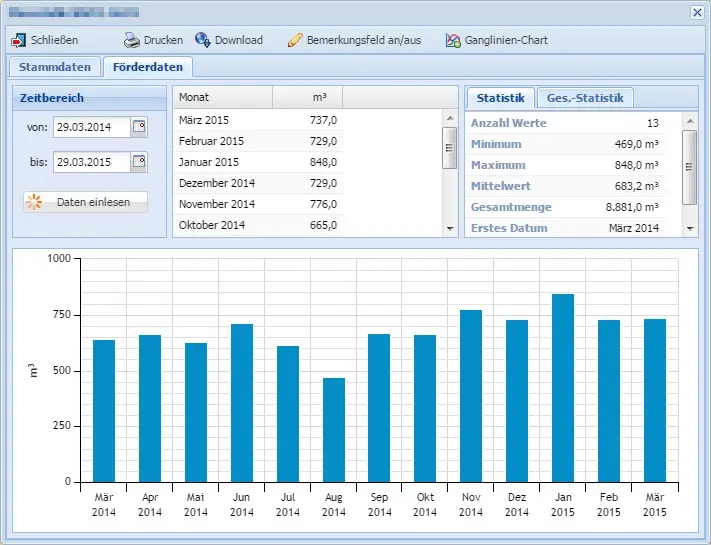Click the Daten einlesen spinner icon
The width and height of the screenshot is (711, 545).
coord(34,202)
